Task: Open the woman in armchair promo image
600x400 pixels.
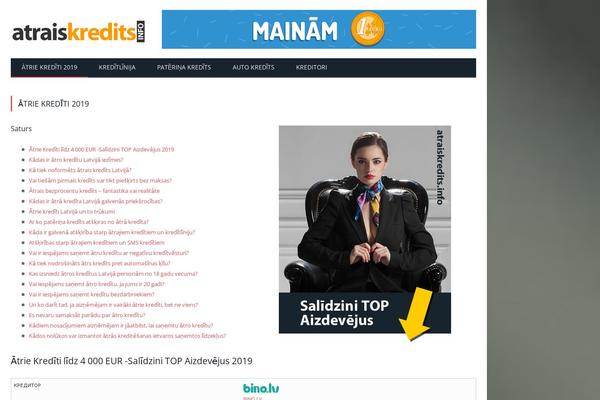Action: [x=365, y=230]
